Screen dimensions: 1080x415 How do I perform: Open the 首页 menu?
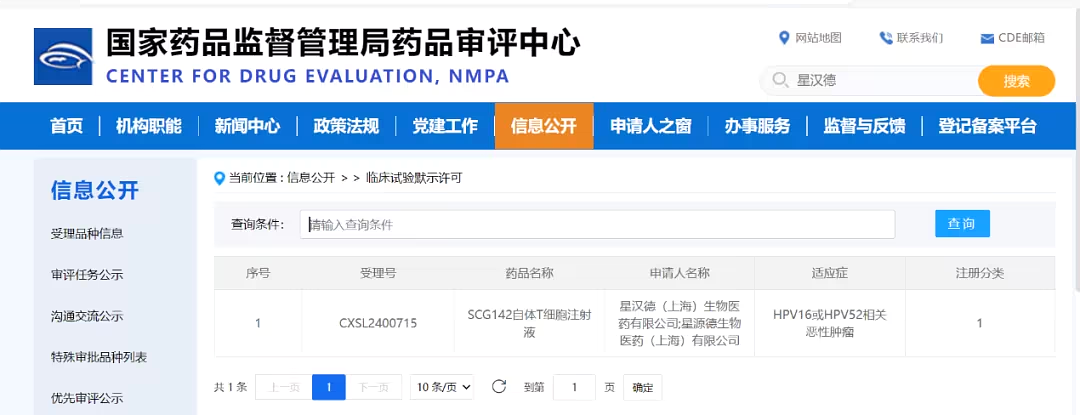[67, 126]
